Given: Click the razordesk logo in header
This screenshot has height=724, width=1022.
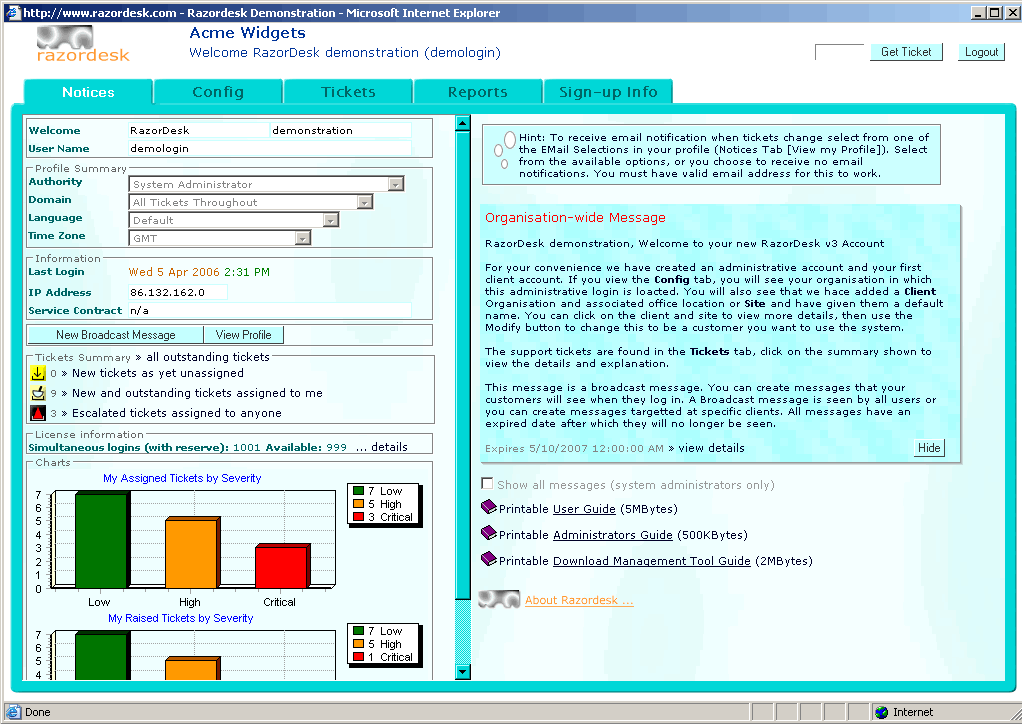Looking at the screenshot, I should tap(83, 44).
